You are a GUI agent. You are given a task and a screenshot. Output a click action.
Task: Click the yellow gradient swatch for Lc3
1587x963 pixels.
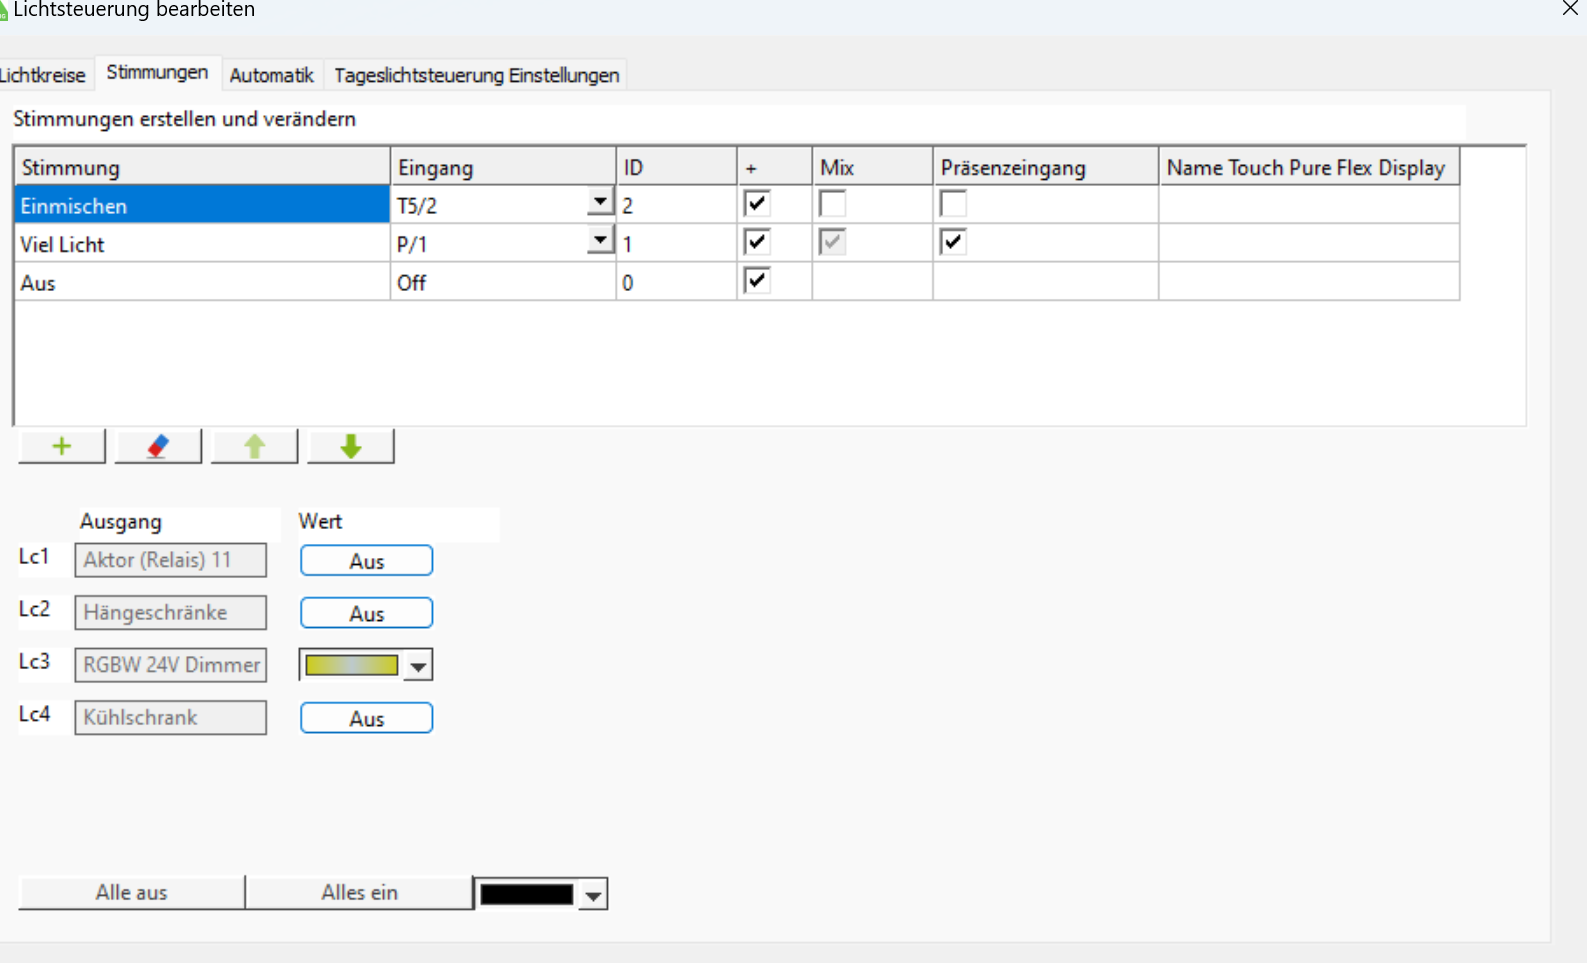pyautogui.click(x=352, y=666)
